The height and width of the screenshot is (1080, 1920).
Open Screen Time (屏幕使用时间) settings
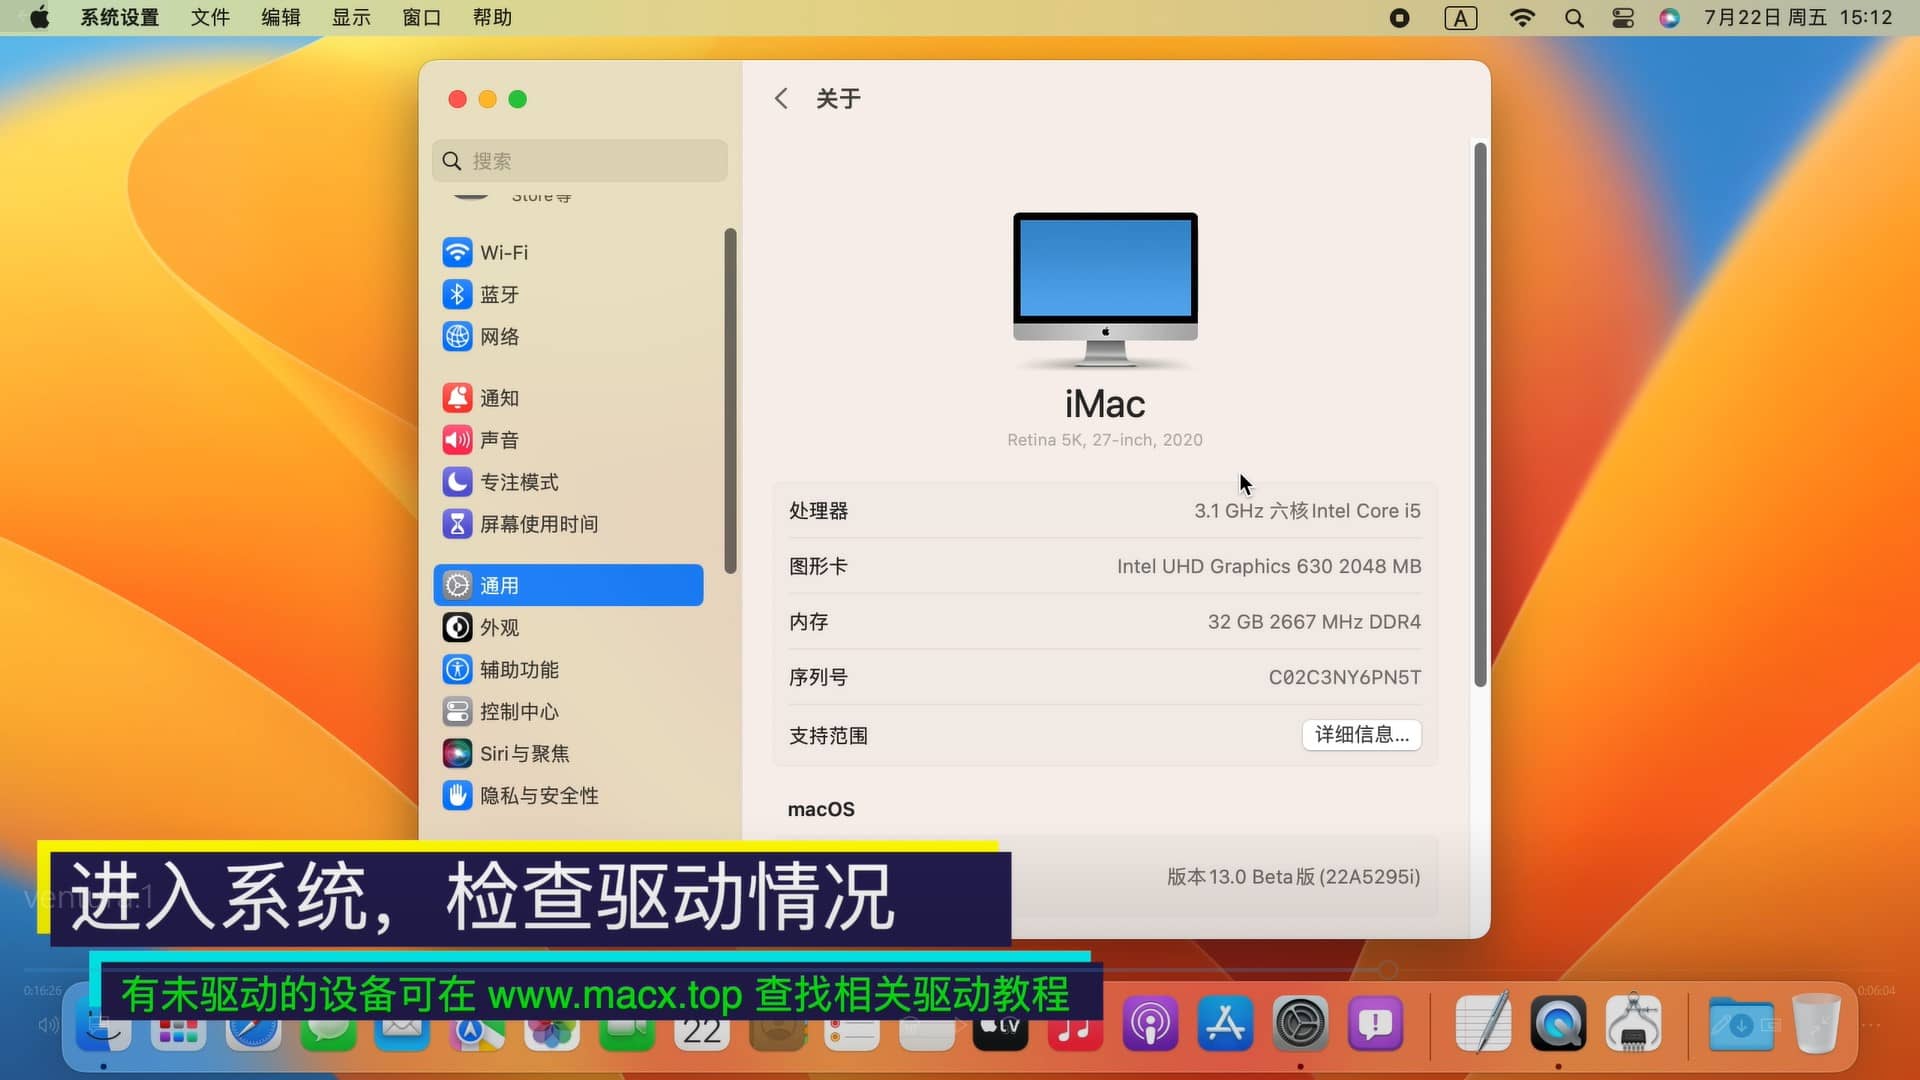(x=538, y=524)
